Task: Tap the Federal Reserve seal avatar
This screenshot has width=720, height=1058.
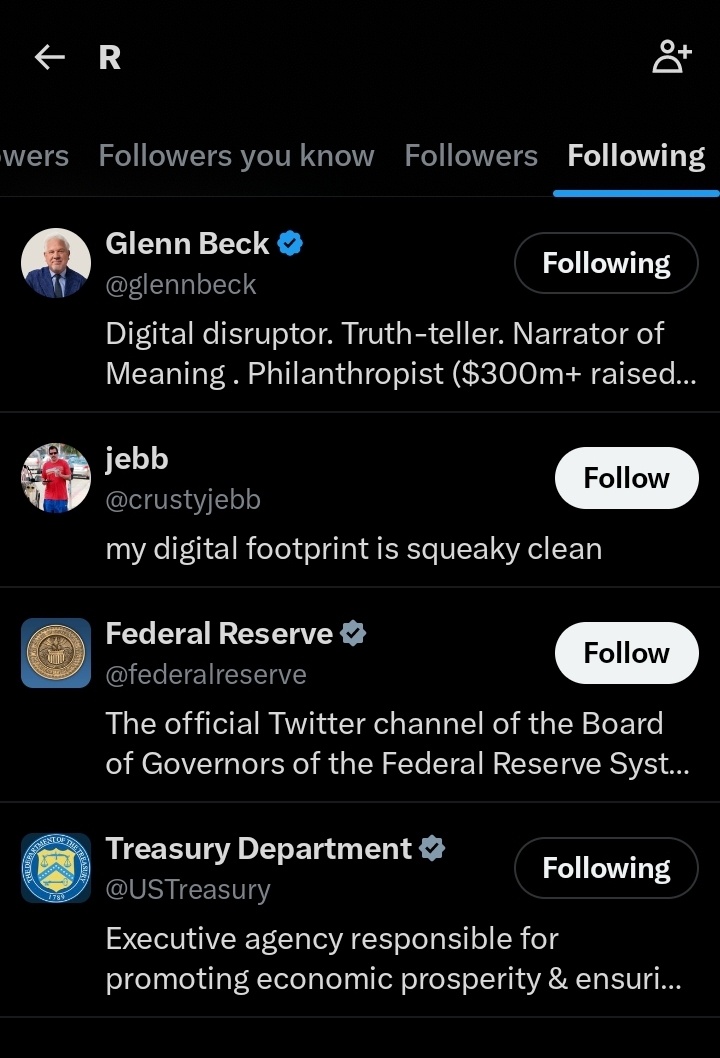Action: point(56,653)
